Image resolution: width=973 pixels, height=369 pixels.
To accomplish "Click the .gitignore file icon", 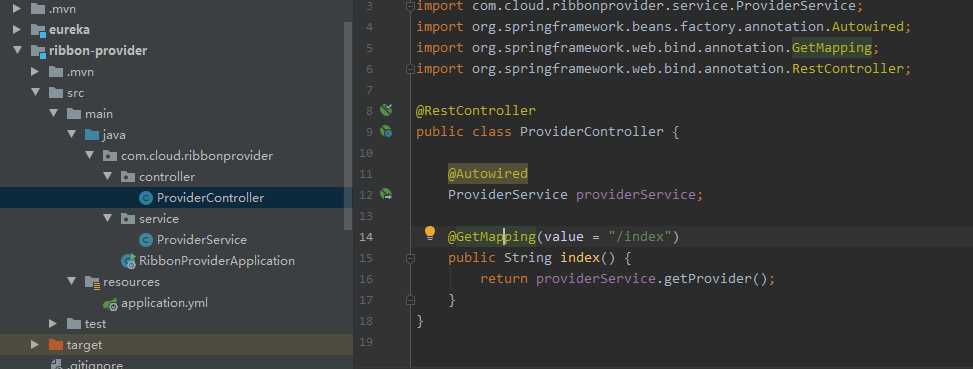I will tap(56, 364).
